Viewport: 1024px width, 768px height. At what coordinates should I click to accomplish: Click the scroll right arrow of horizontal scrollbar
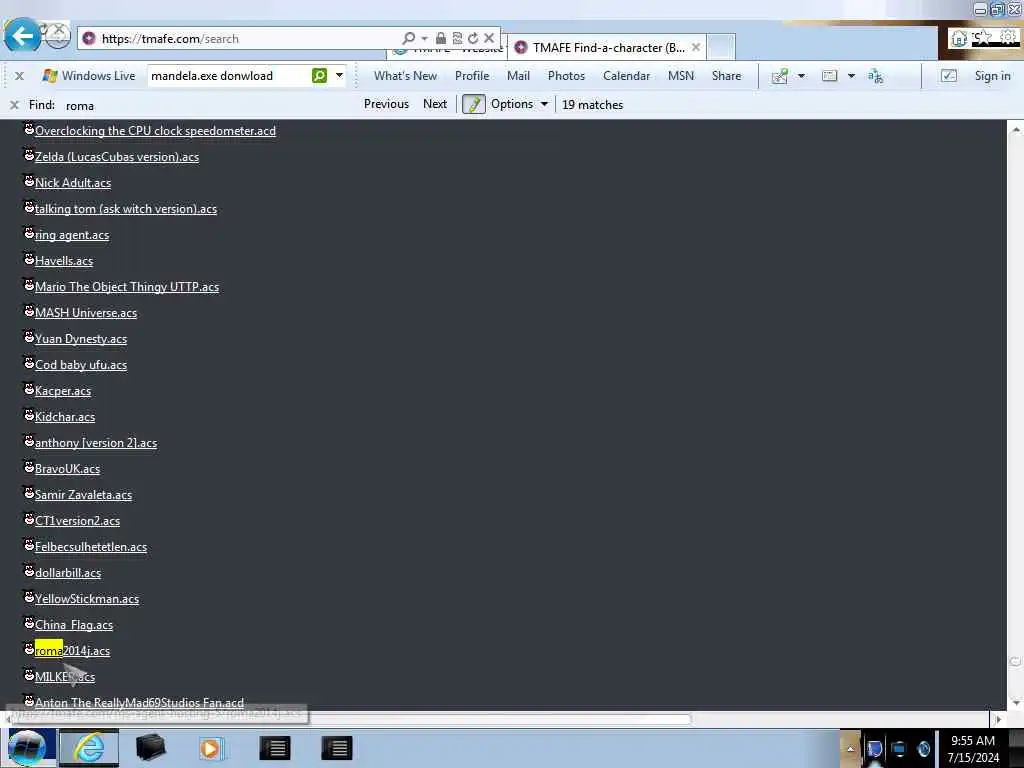coord(998,719)
